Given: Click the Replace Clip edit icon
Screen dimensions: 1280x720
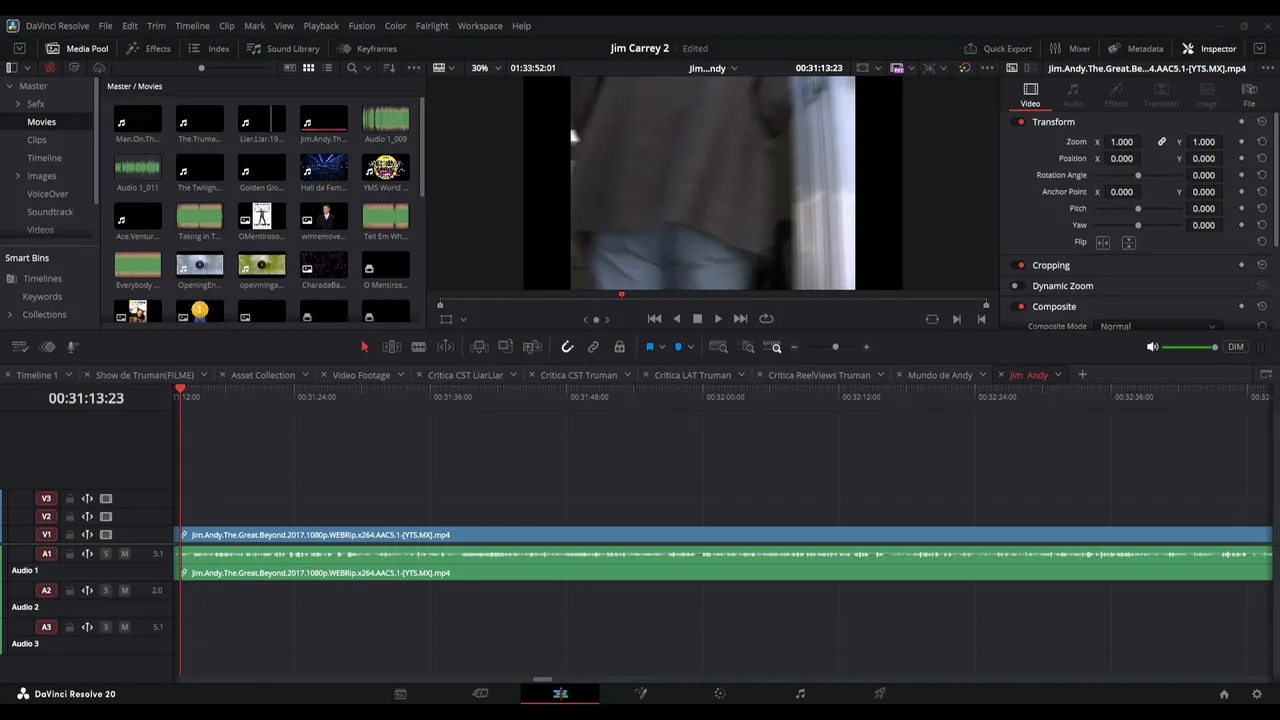Looking at the screenshot, I should coord(532,347).
